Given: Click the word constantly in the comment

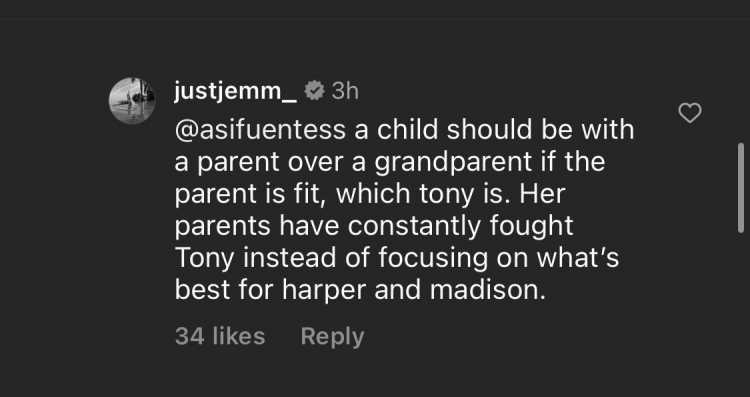Looking at the screenshot, I should [414, 226].
